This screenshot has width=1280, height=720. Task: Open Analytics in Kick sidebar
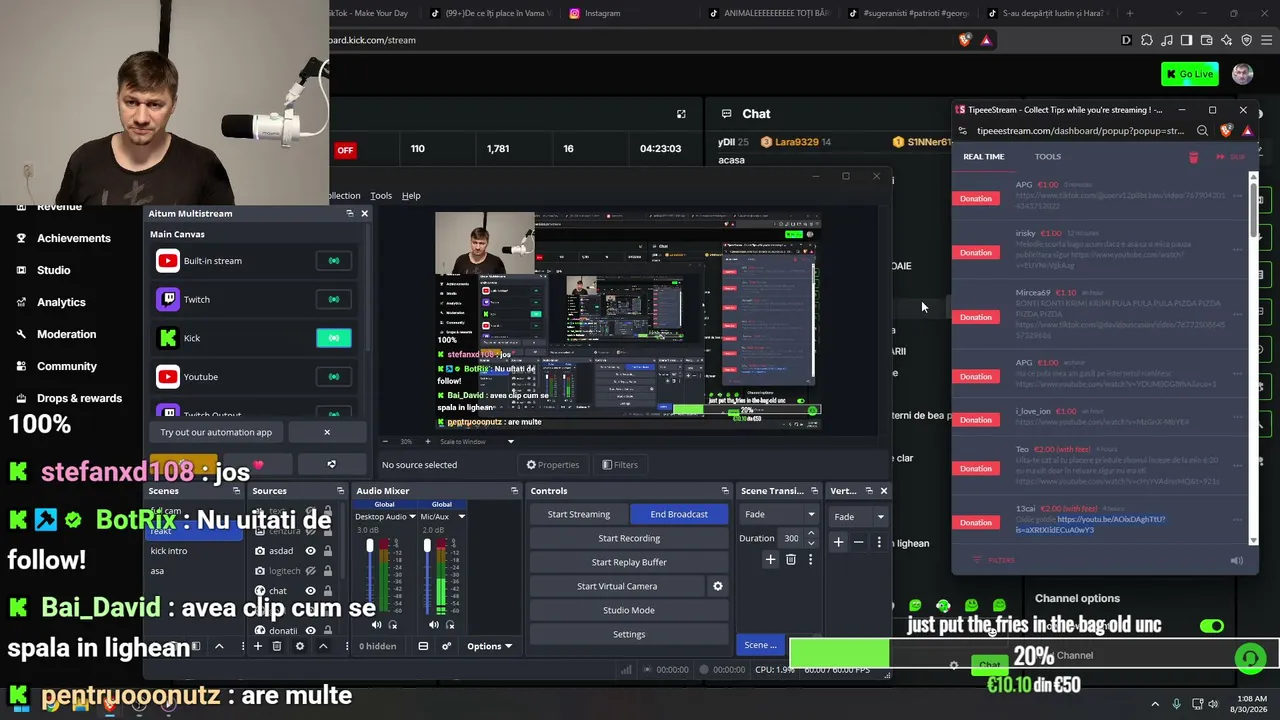tap(61, 302)
